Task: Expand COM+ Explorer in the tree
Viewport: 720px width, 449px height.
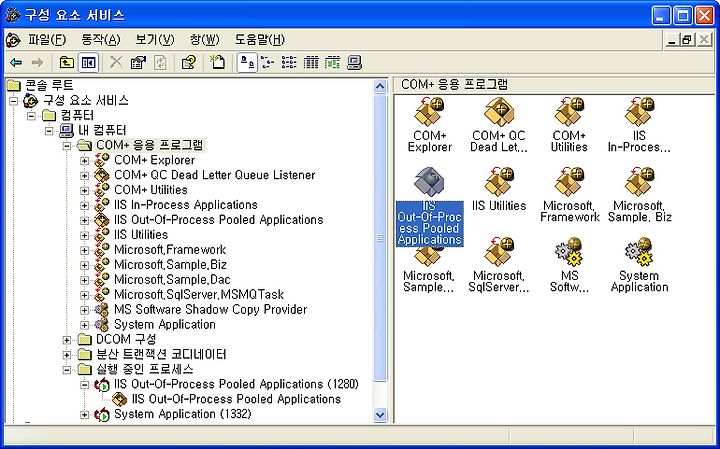Action: [x=84, y=161]
